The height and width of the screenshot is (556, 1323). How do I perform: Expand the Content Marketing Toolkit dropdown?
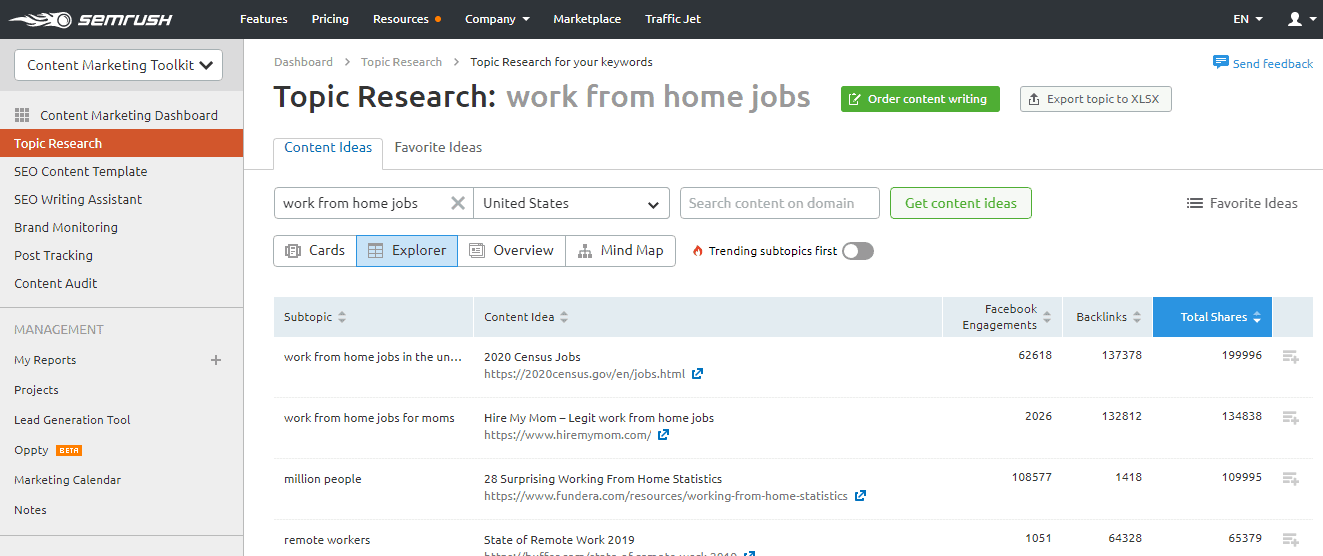coord(118,65)
